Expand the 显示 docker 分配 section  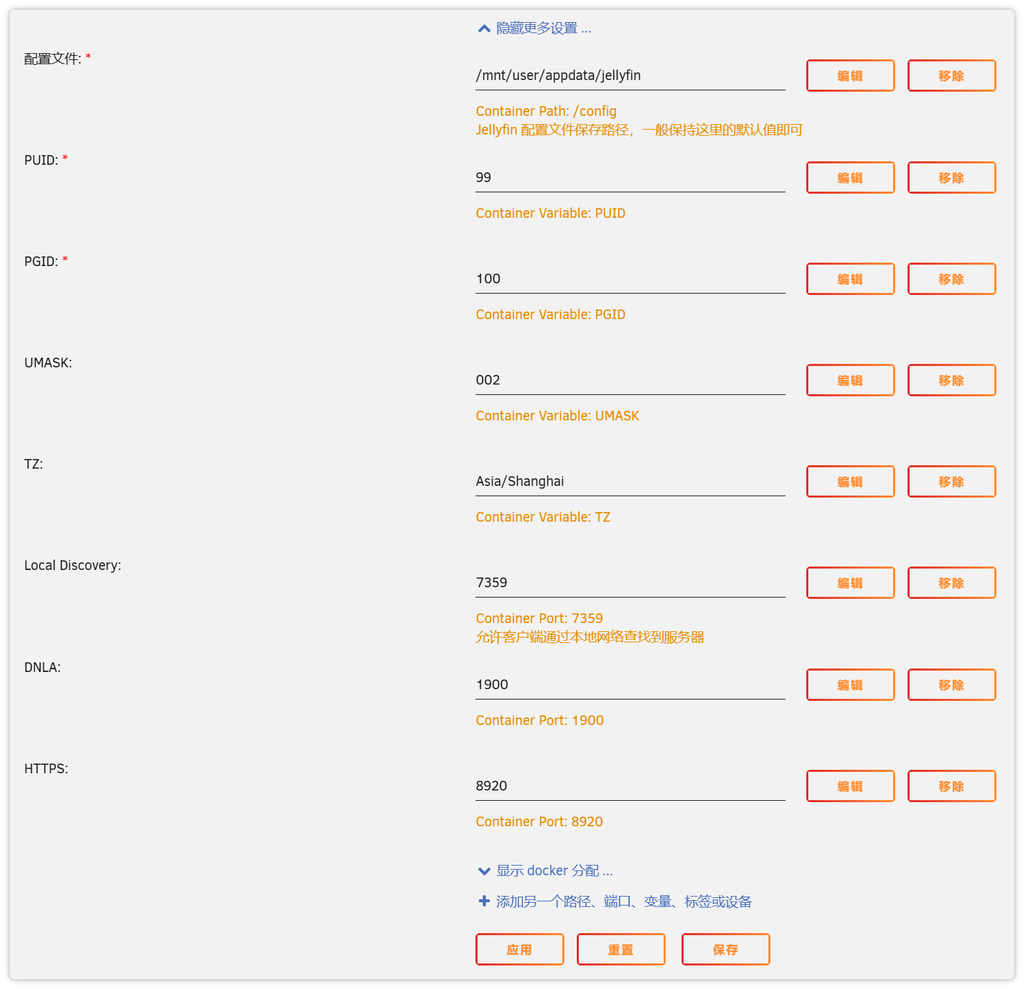pos(545,871)
